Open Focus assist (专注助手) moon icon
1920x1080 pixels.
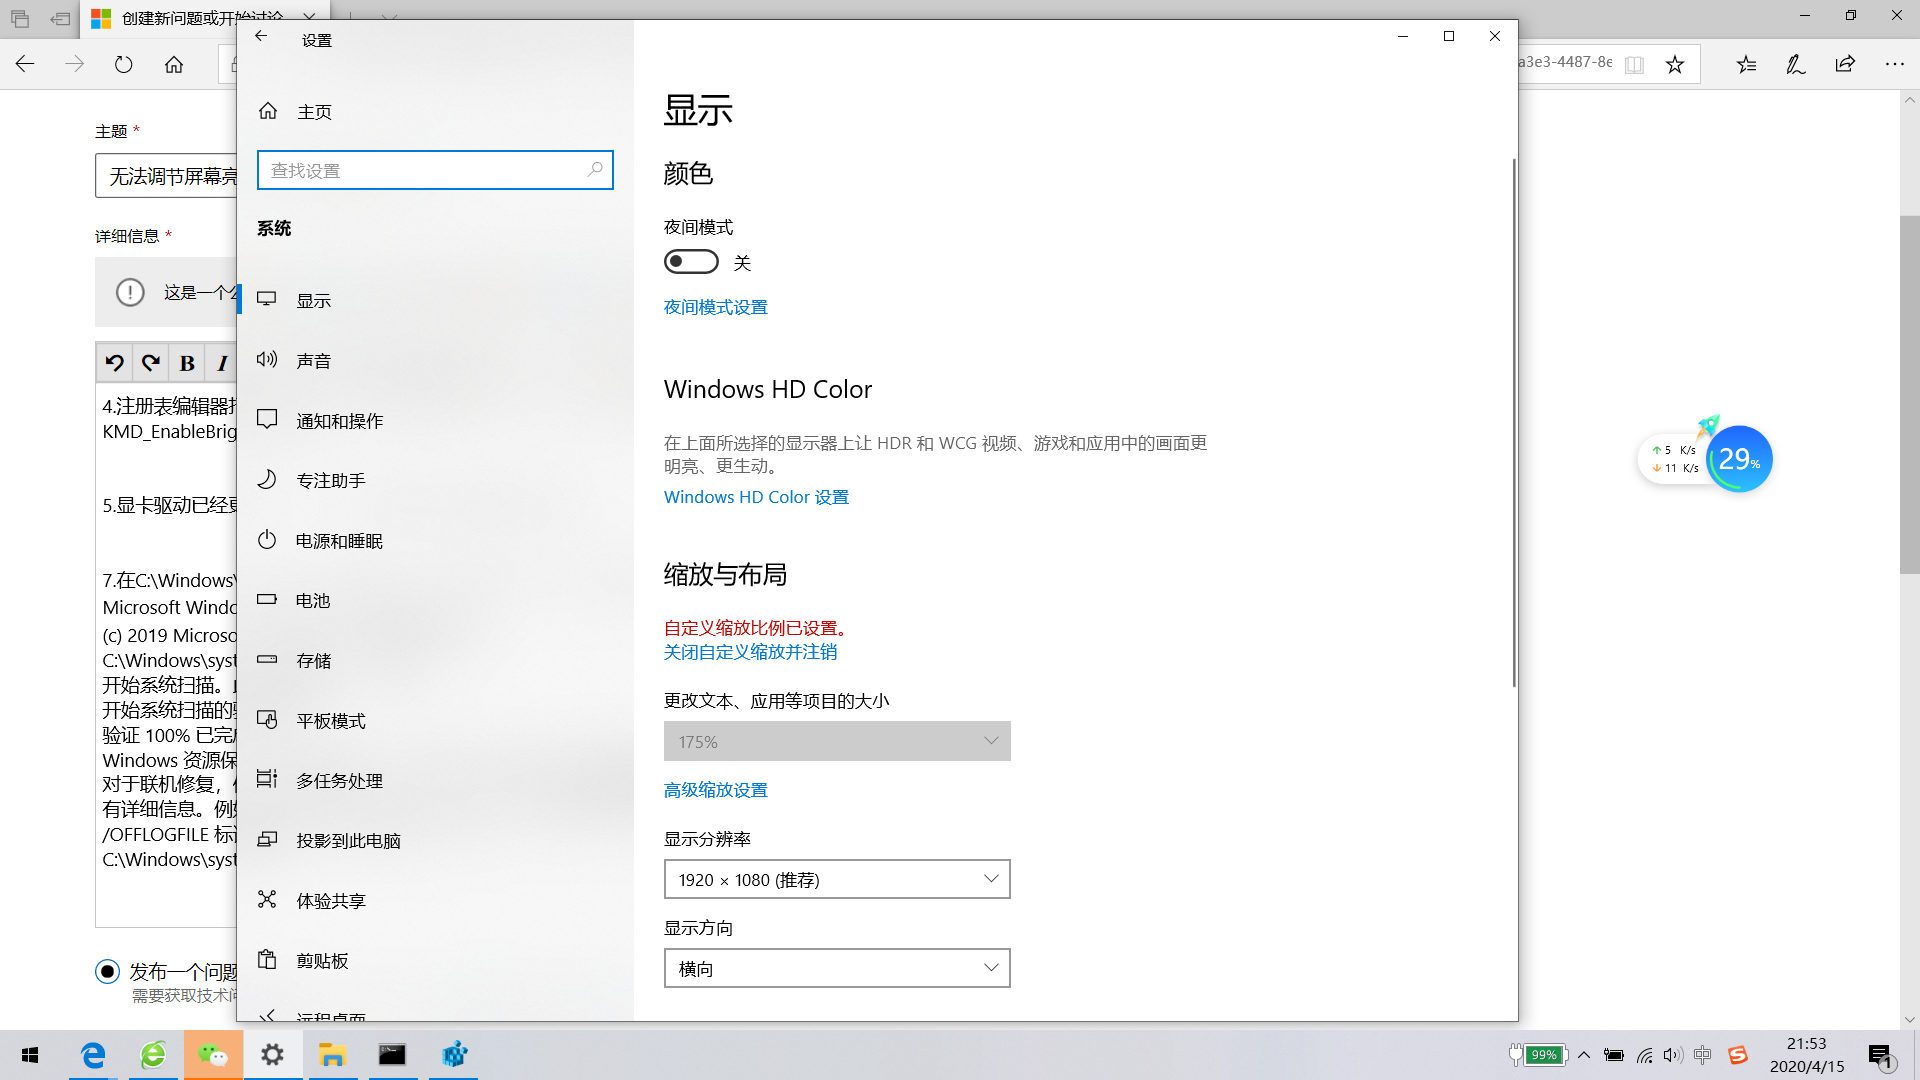click(x=267, y=480)
